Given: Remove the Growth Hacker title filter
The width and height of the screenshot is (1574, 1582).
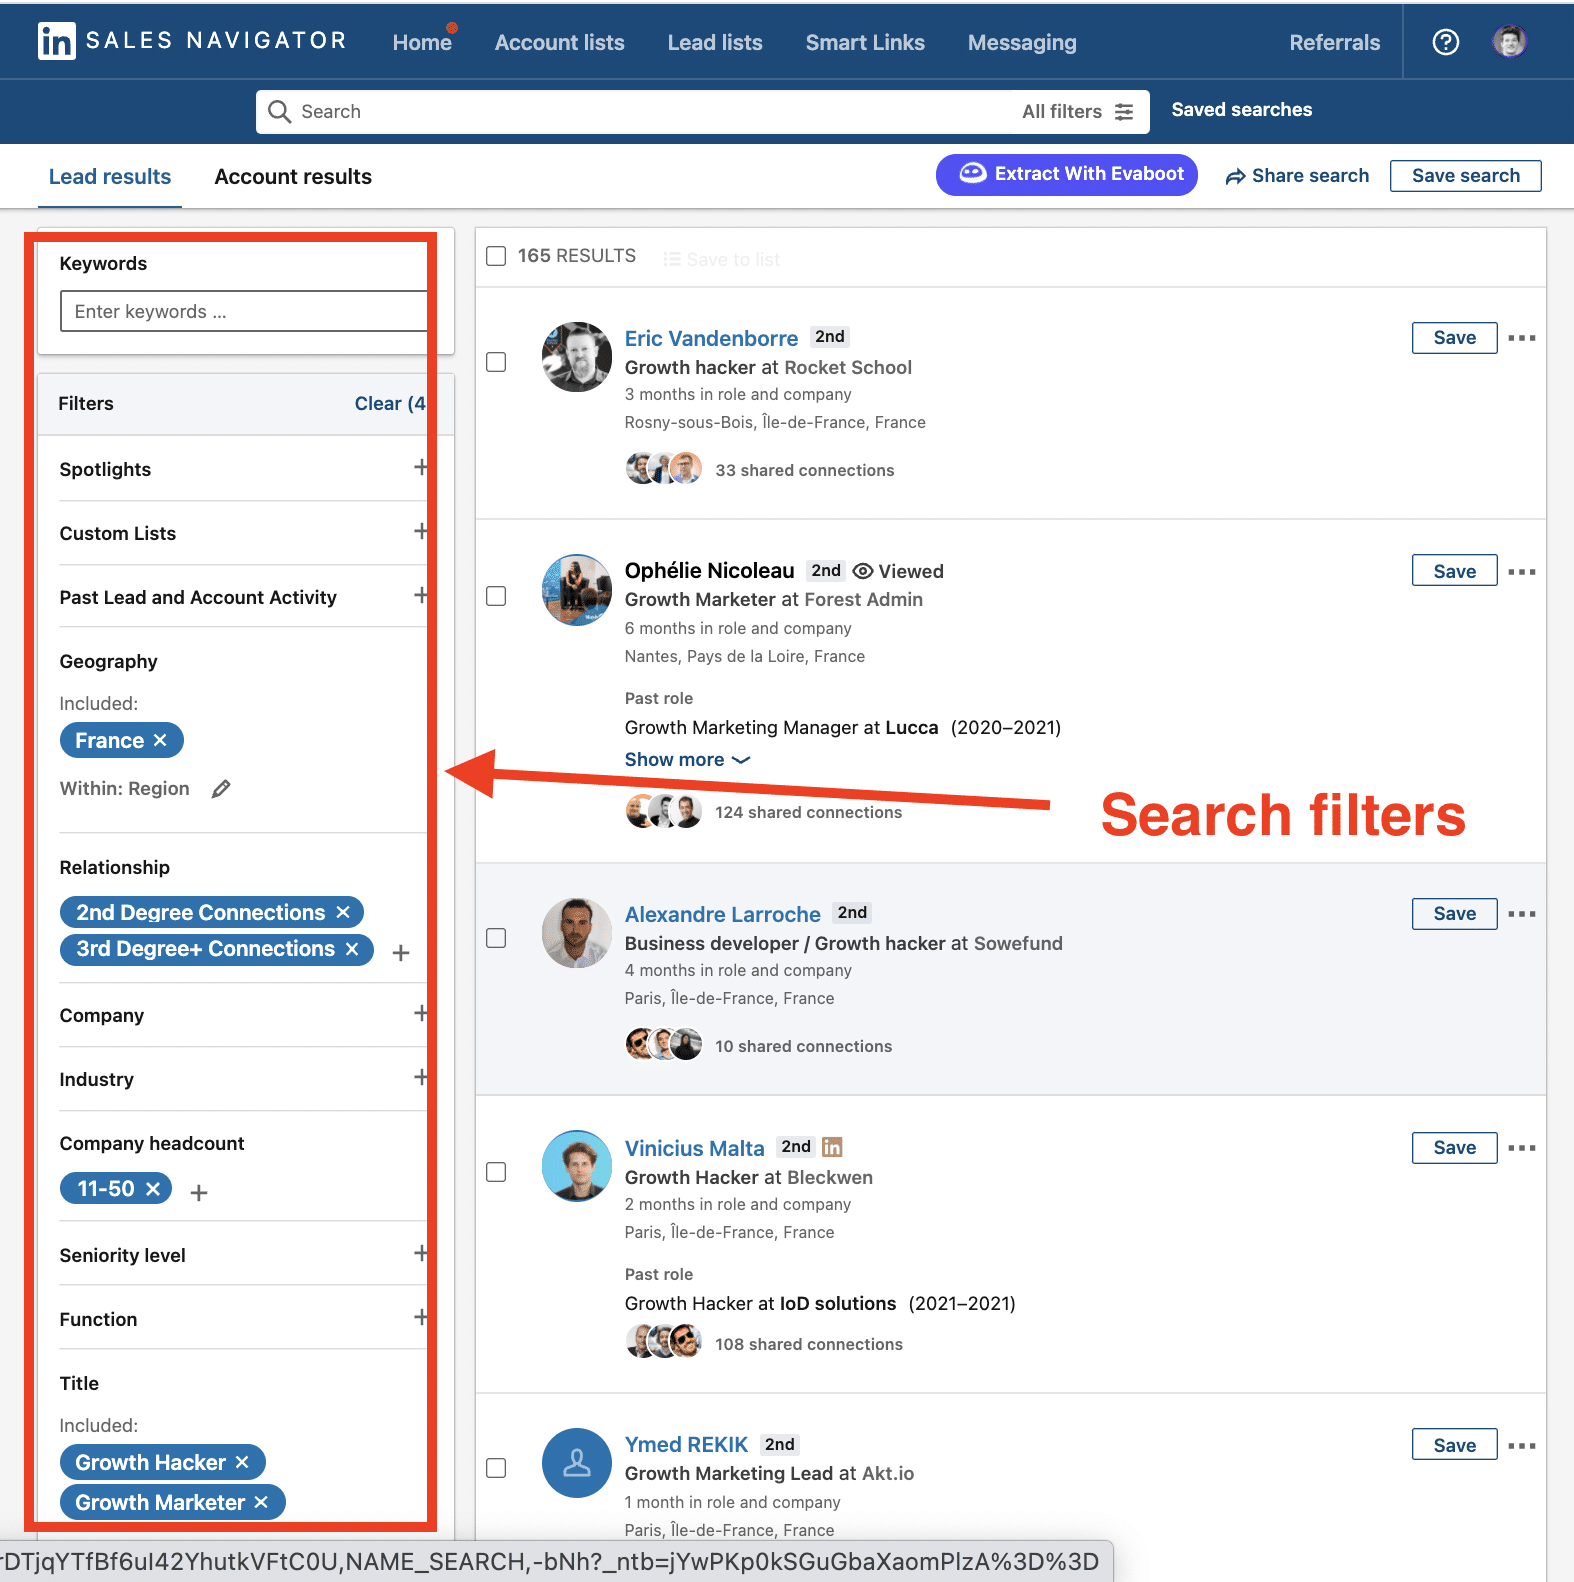Looking at the screenshot, I should click(242, 1462).
